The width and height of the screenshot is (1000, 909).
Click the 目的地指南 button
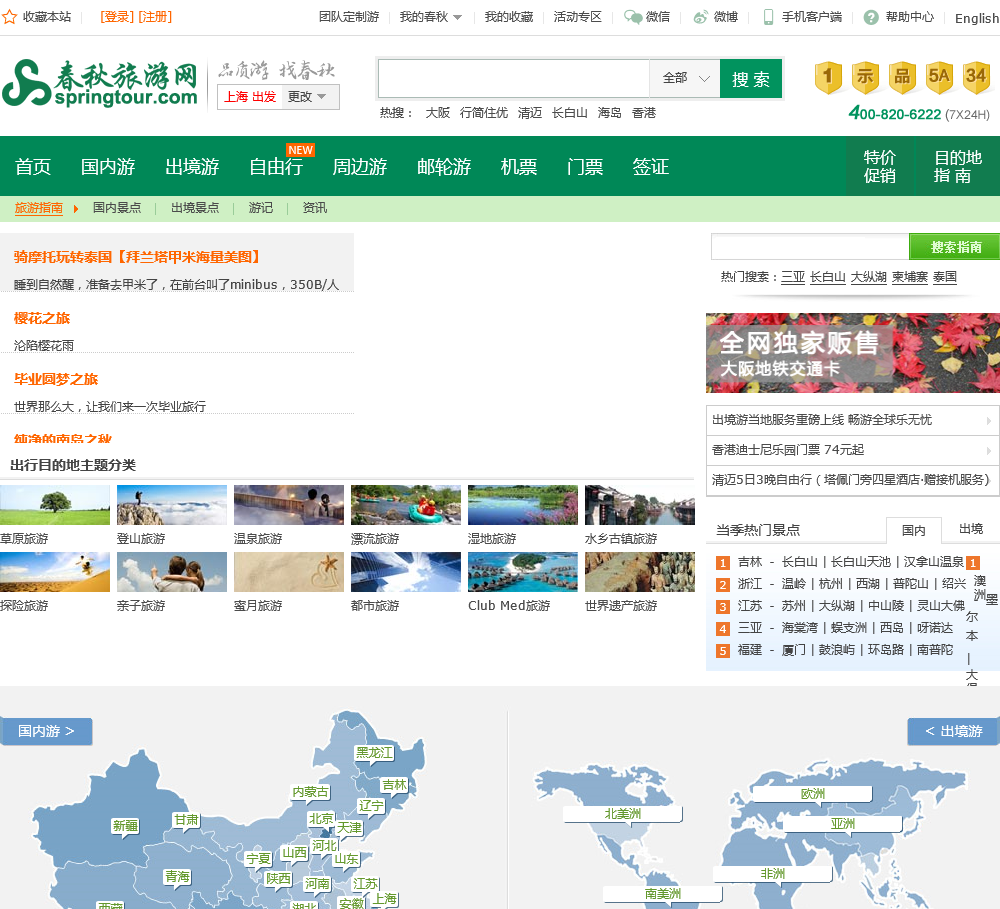pyautogui.click(x=957, y=166)
